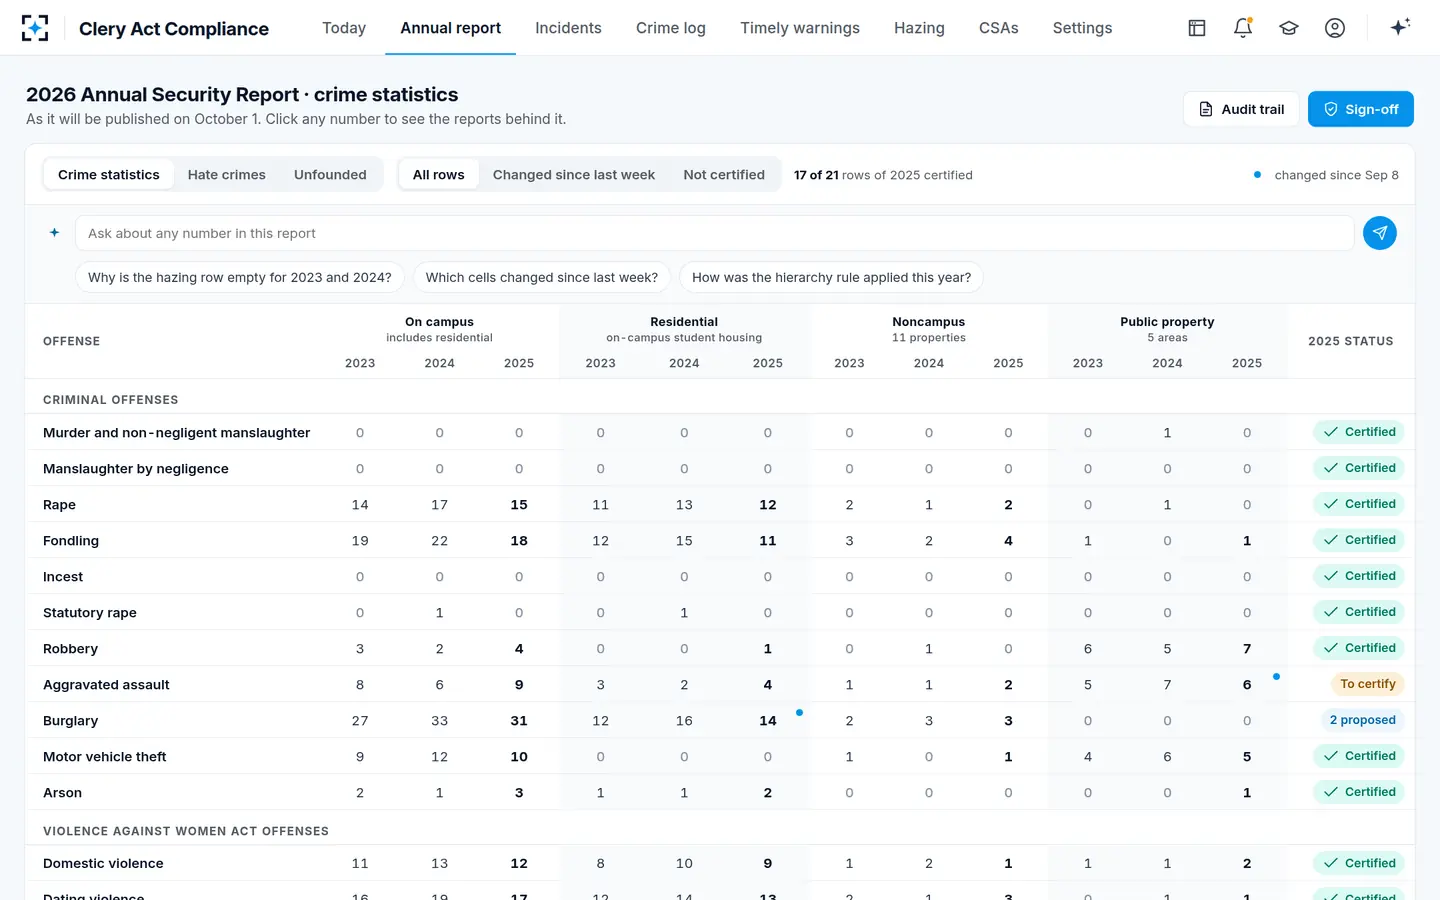Viewport: 1440px width, 900px height.
Task: Go to the Crime log tab
Action: tap(671, 28)
